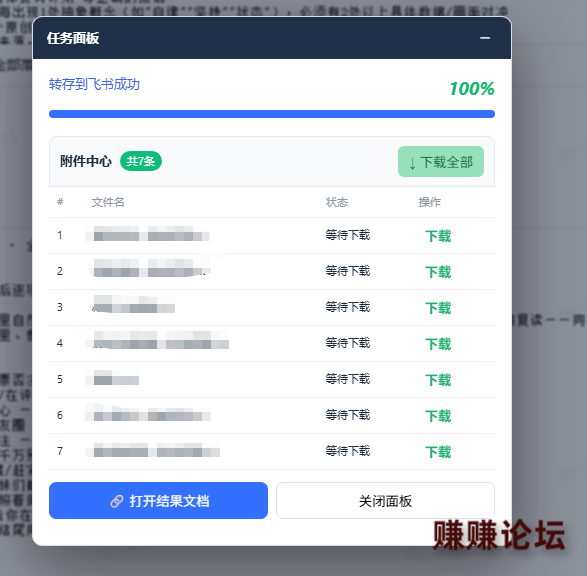The image size is (587, 576).
Task: Click the 任务面板 title text
Action: (73, 38)
